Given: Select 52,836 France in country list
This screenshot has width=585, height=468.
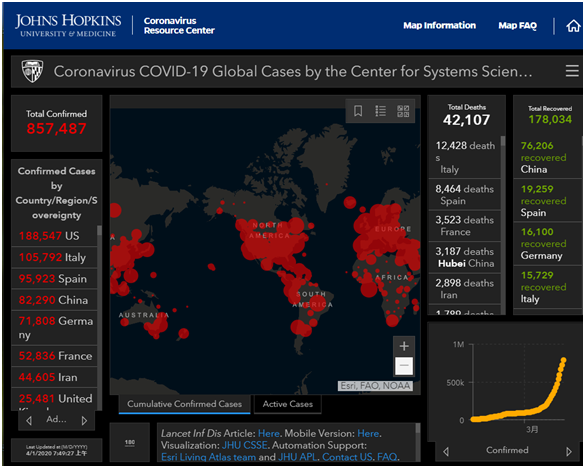Looking at the screenshot, I should point(54,356).
